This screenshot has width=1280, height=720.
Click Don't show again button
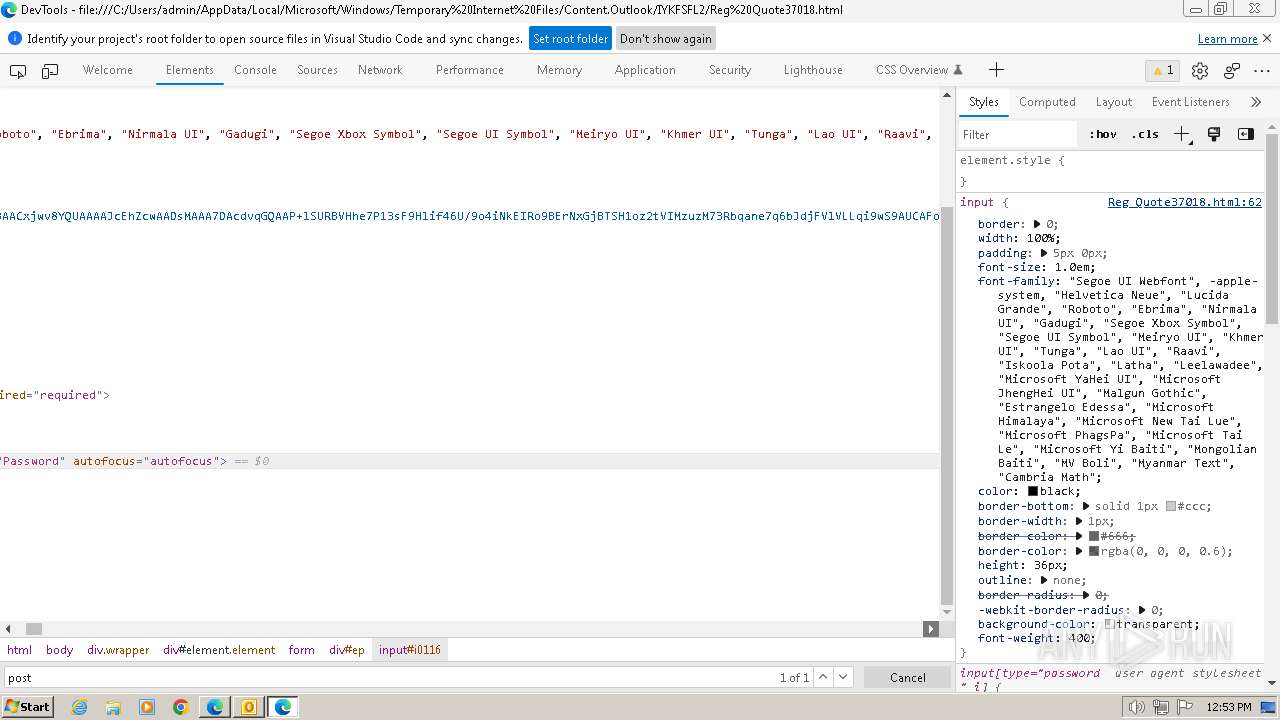click(666, 39)
